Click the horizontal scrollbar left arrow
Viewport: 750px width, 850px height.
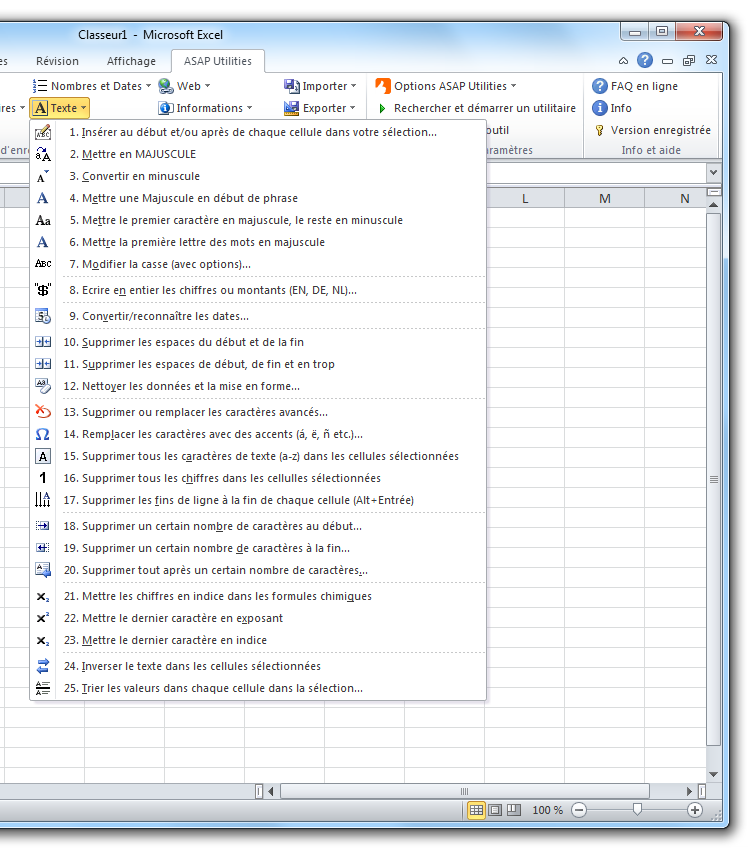(270, 791)
